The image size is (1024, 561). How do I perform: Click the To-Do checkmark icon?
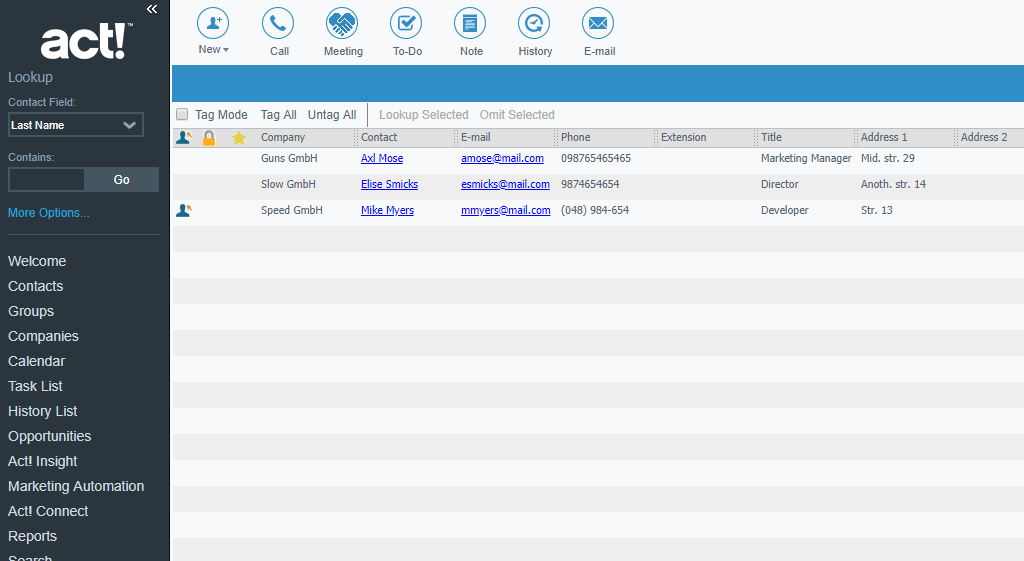click(406, 23)
